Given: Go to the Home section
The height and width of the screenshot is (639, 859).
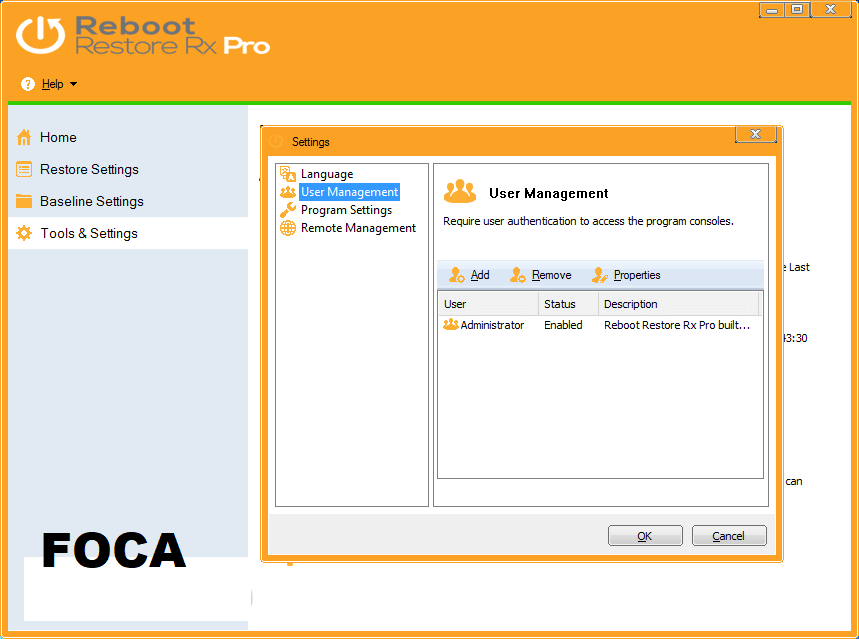Looking at the screenshot, I should click(58, 137).
